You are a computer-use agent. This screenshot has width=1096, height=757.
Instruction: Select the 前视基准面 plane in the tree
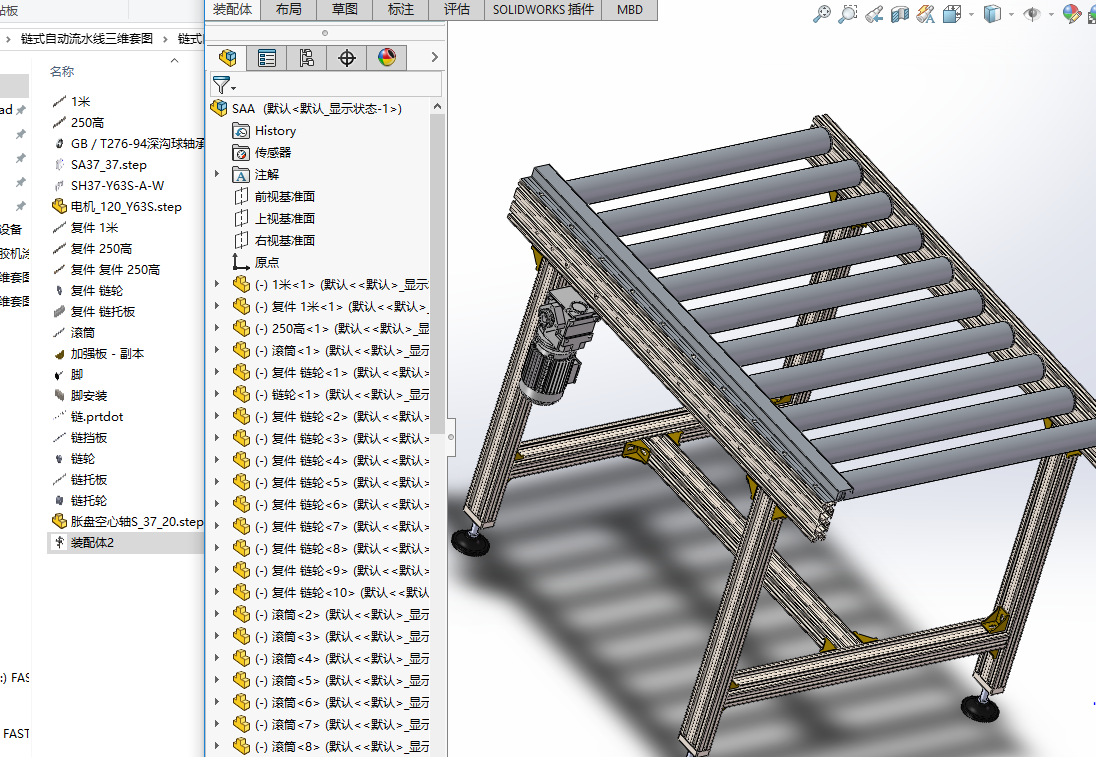click(x=284, y=196)
